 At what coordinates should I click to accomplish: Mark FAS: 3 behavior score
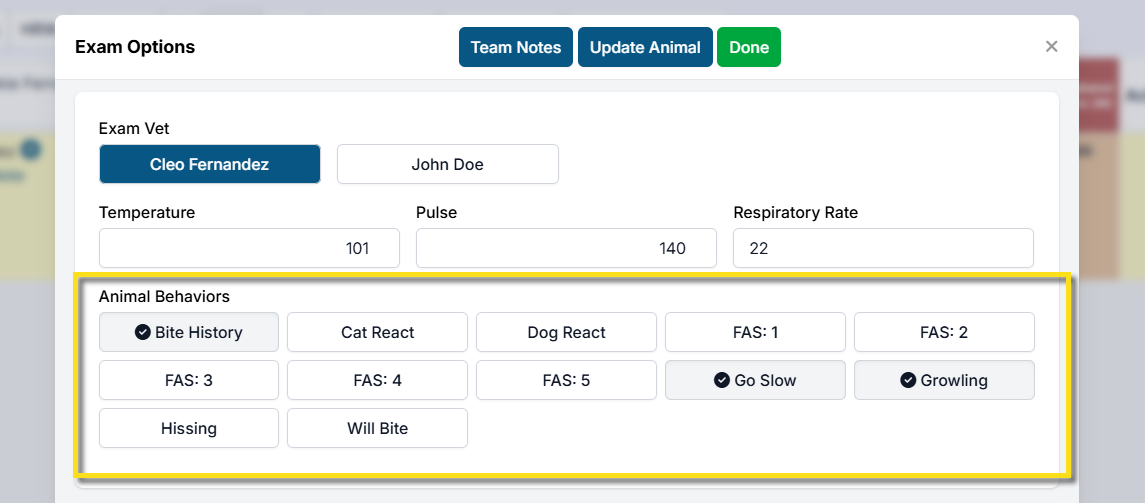[x=189, y=380]
